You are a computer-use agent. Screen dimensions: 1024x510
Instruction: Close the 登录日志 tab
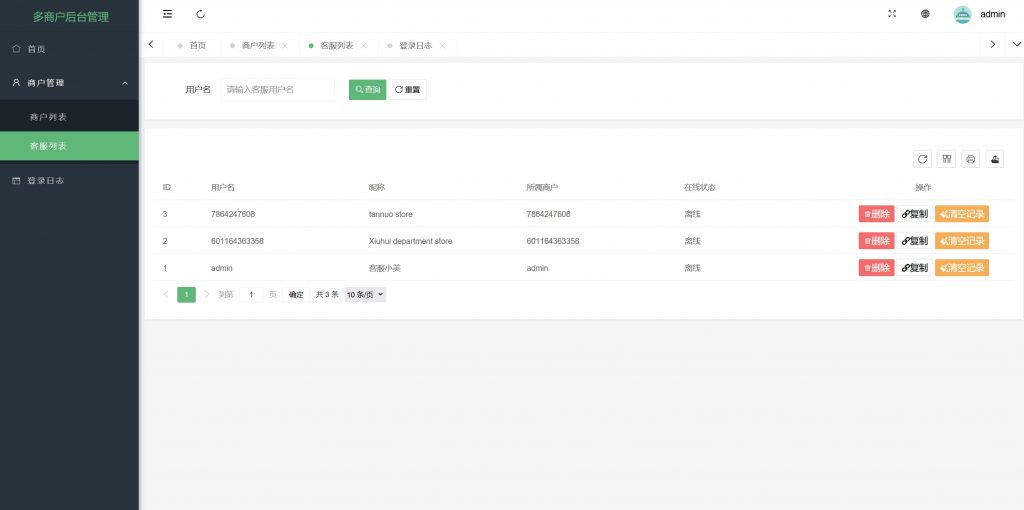(x=442, y=46)
